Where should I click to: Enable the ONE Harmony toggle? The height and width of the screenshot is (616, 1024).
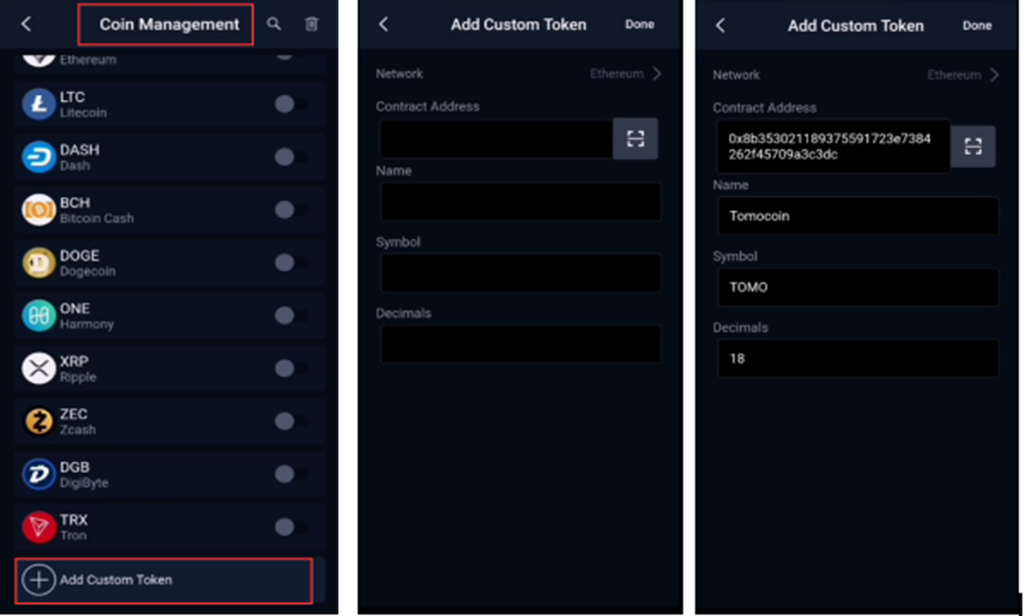pyautogui.click(x=291, y=316)
